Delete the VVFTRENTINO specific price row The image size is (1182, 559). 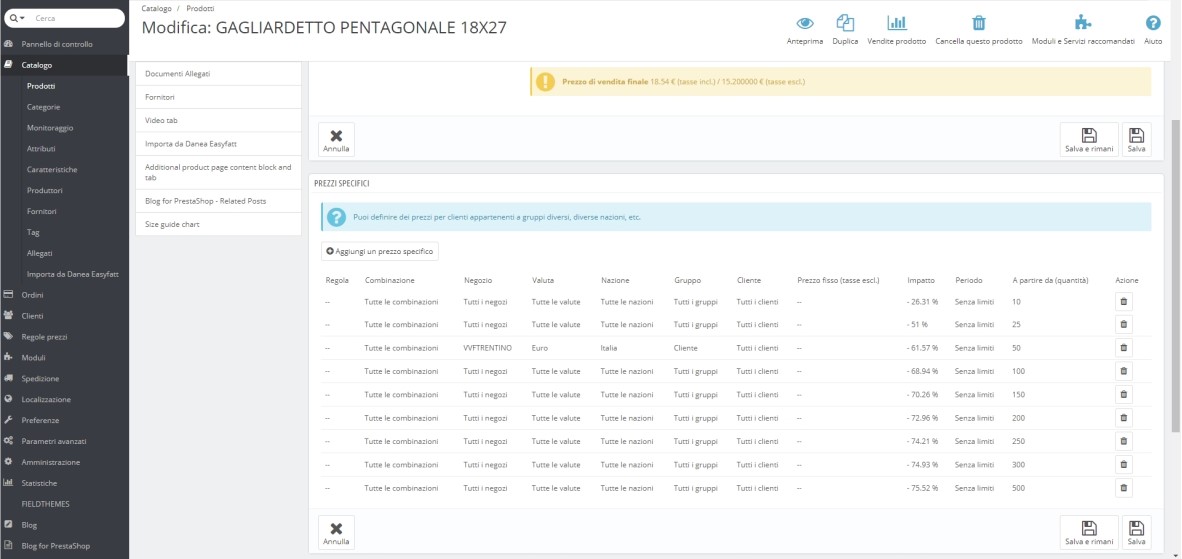click(x=1123, y=348)
